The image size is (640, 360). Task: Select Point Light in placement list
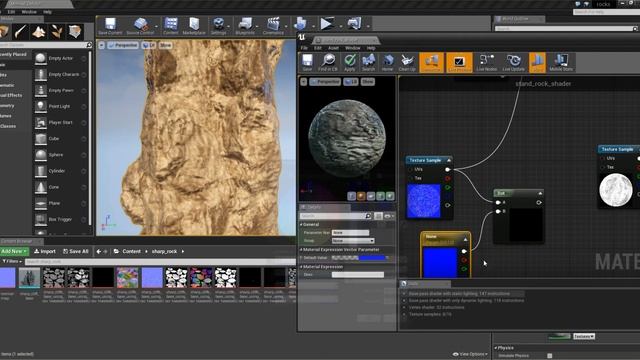coord(60,107)
